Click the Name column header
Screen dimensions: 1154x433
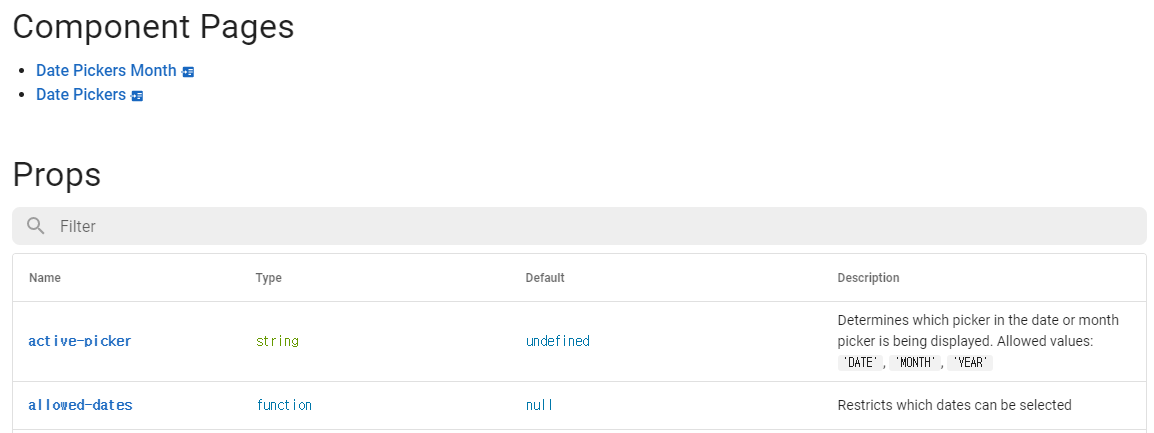(45, 278)
